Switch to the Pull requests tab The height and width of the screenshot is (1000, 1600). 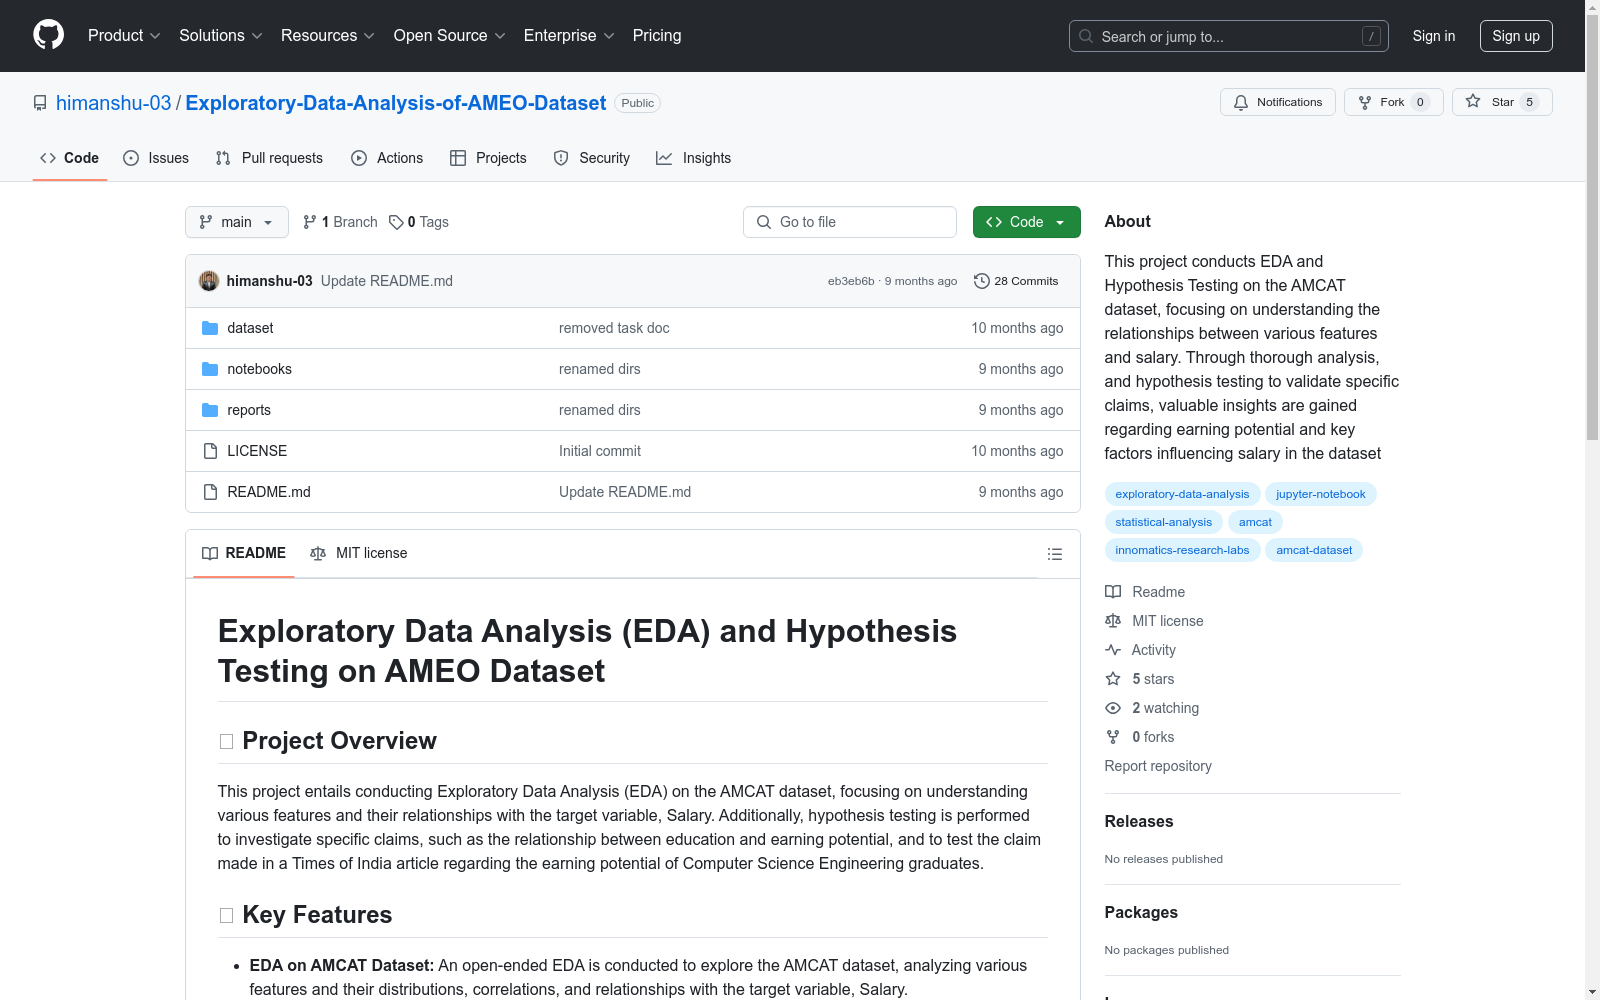pyautogui.click(x=269, y=158)
